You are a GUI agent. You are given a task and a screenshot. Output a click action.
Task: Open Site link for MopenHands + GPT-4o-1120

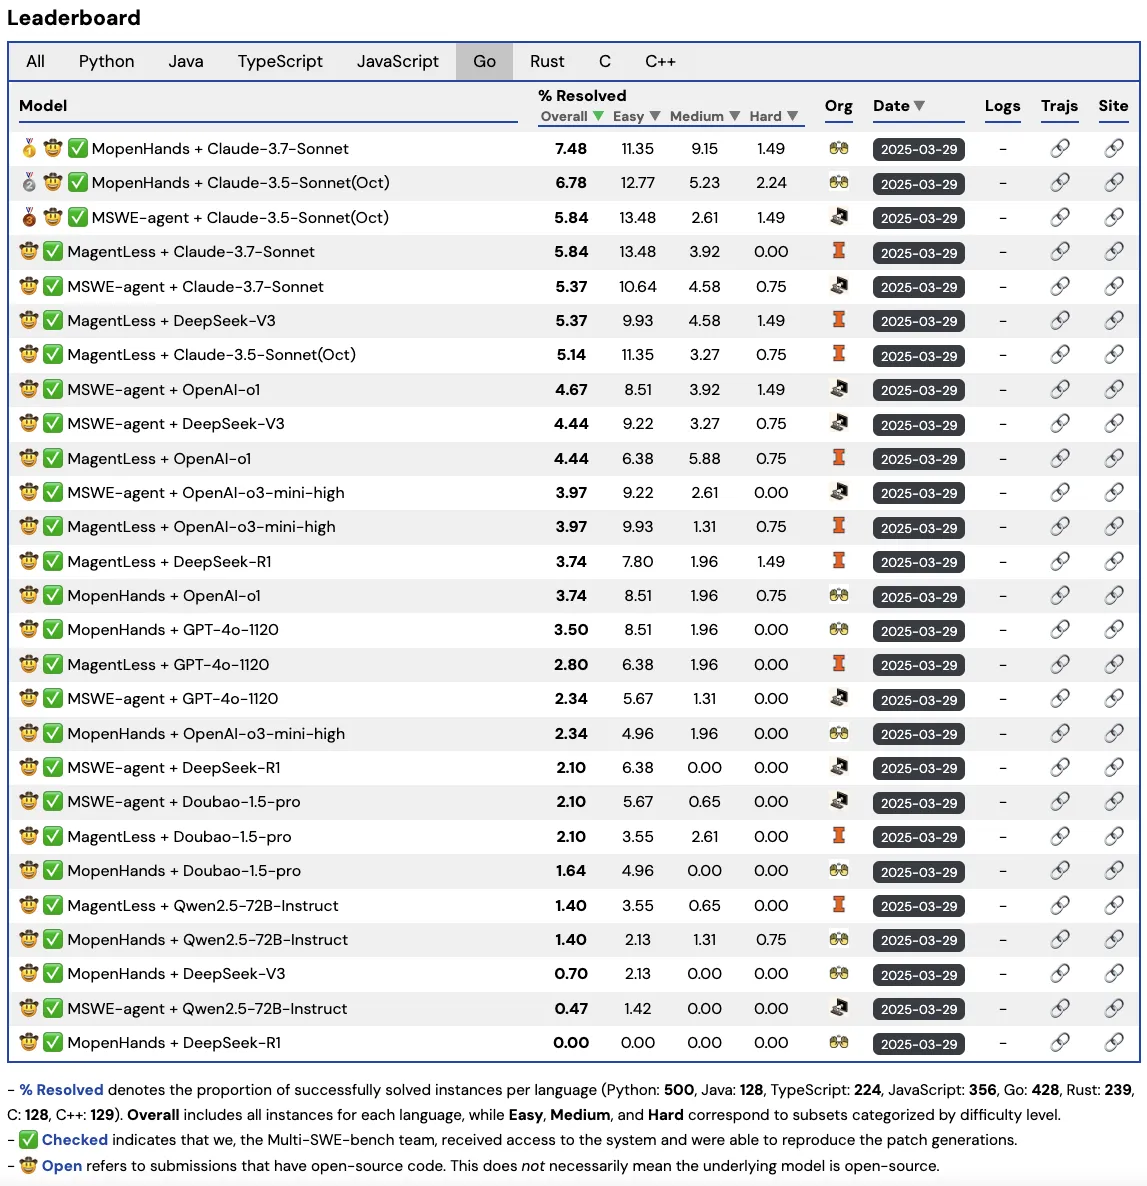[x=1113, y=629]
